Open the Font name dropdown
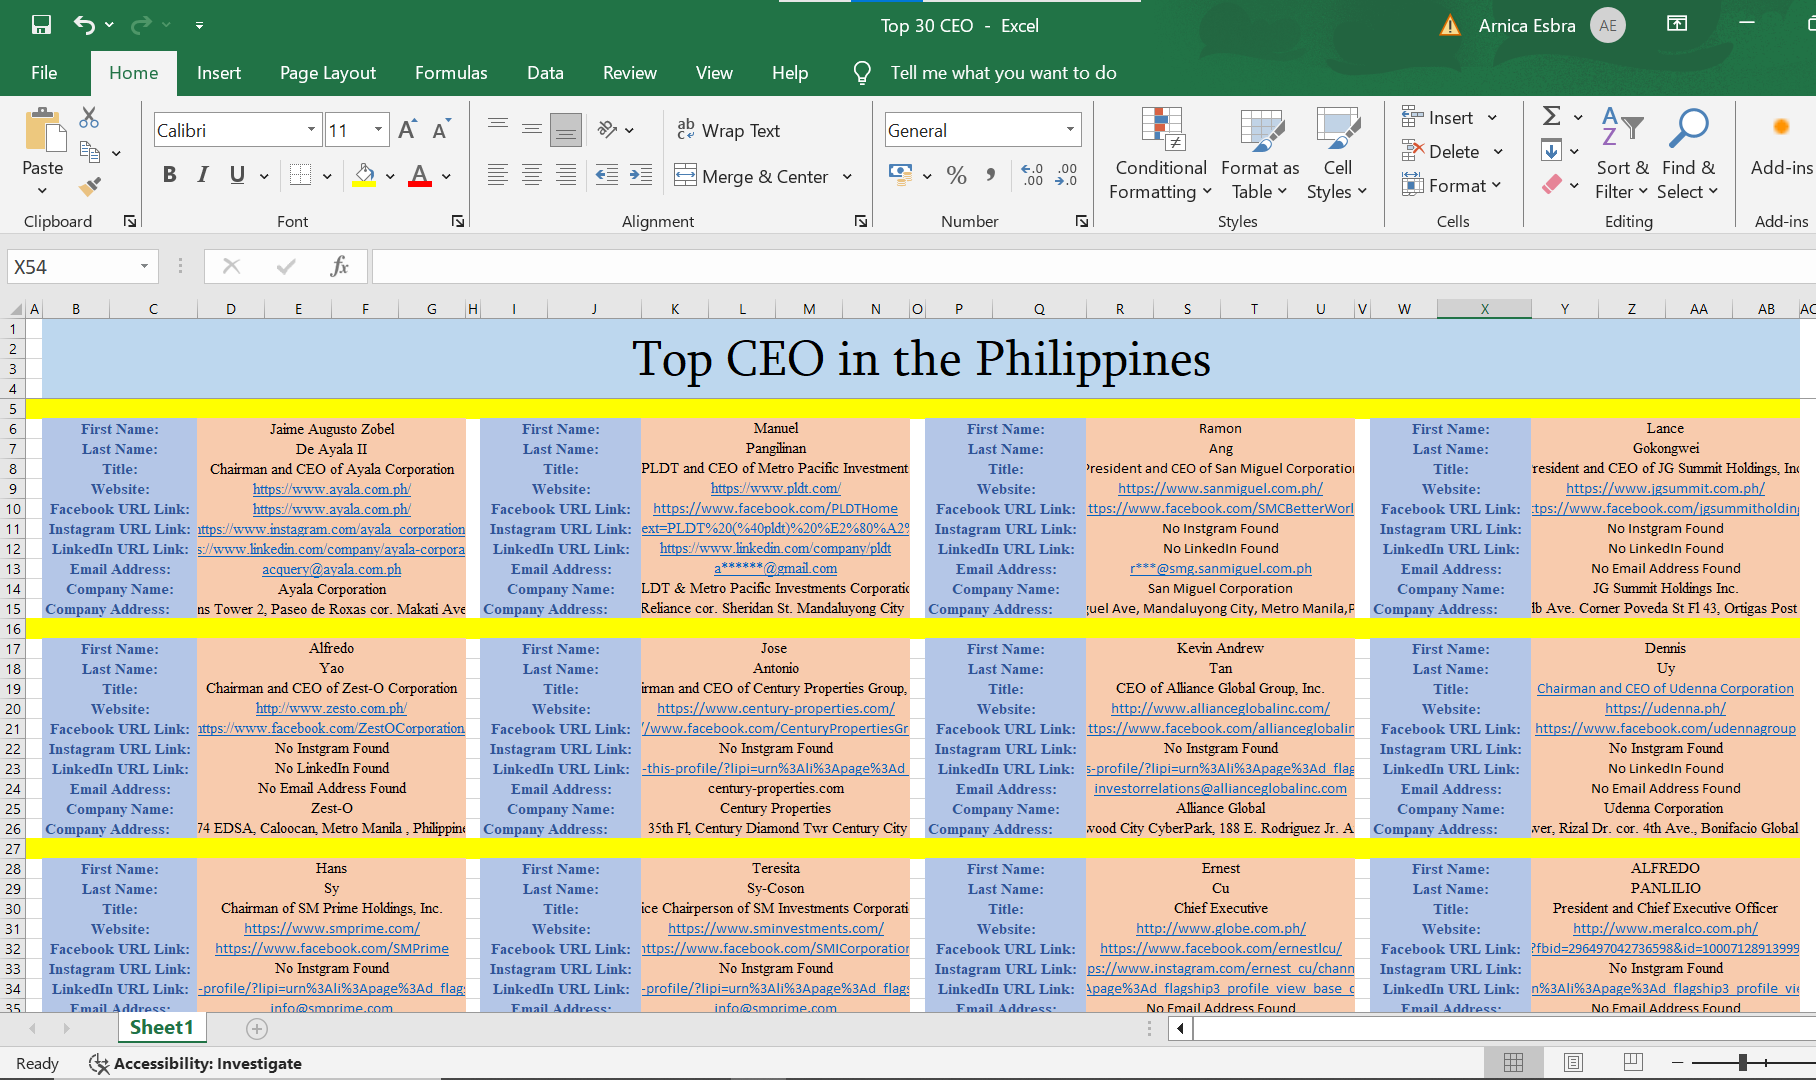The height and width of the screenshot is (1080, 1816). pyautogui.click(x=311, y=130)
